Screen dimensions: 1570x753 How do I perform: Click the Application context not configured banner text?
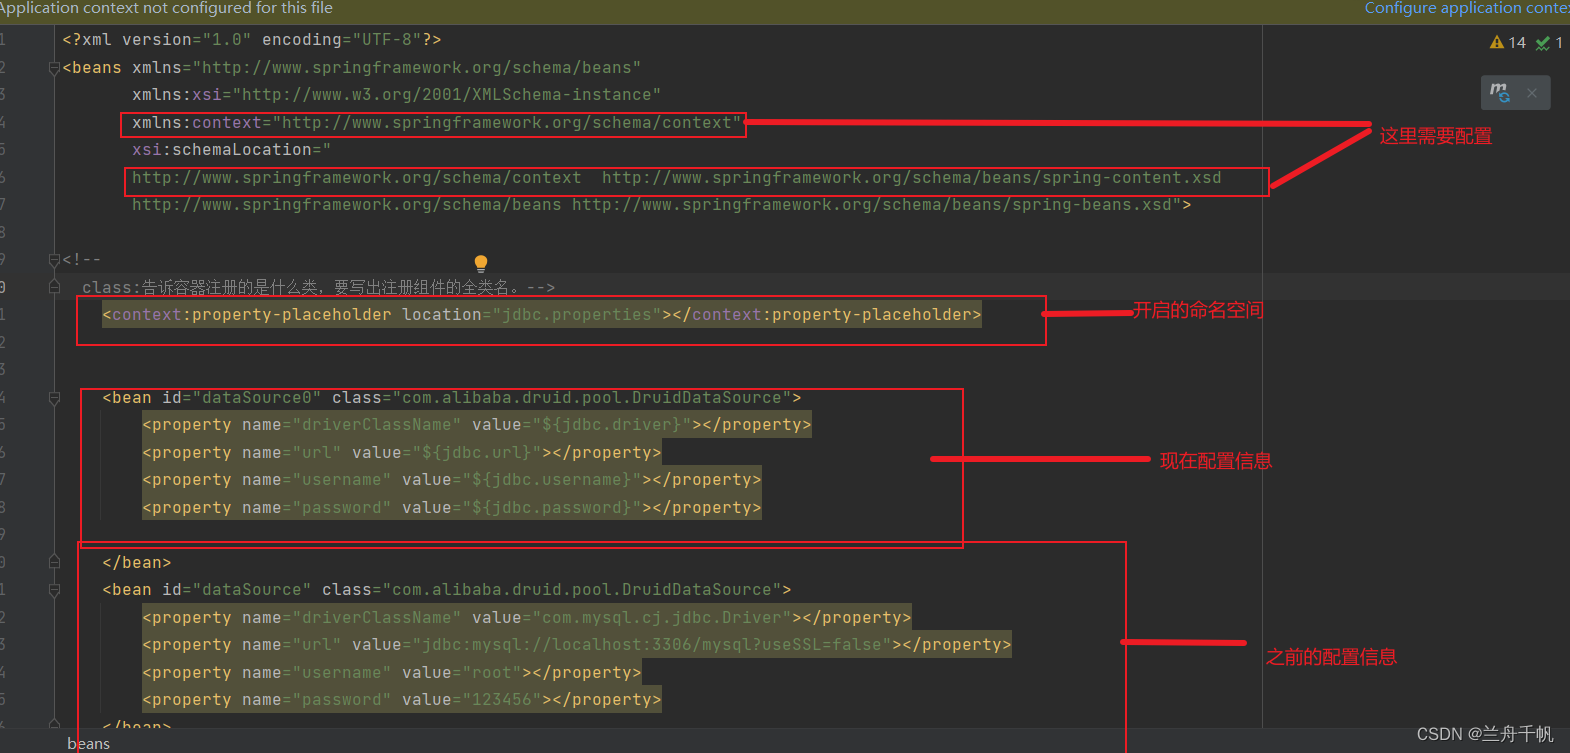point(166,8)
